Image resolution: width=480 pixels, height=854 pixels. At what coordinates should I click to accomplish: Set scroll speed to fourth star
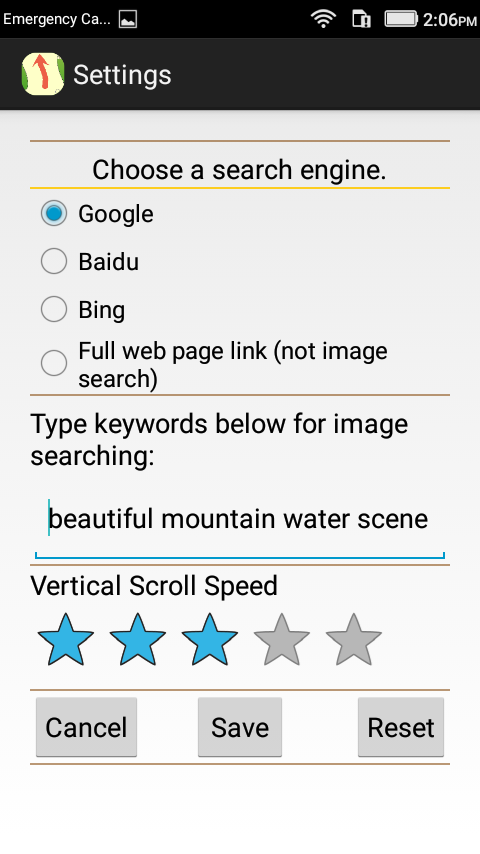(x=282, y=639)
